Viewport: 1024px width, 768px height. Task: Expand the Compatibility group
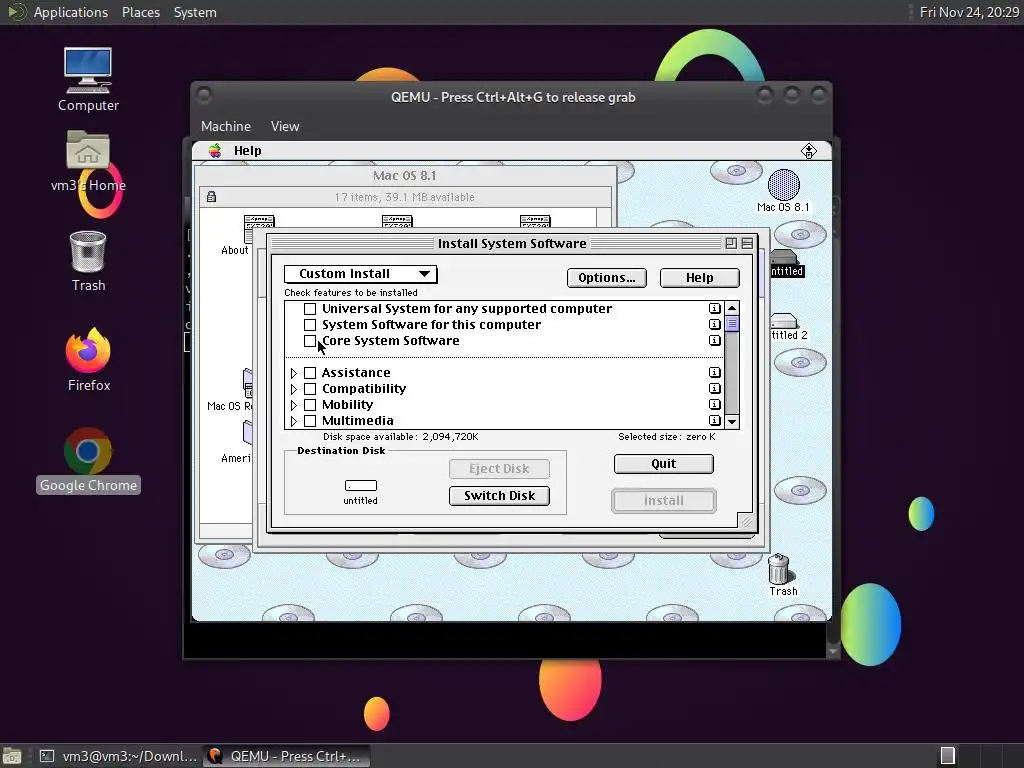coord(294,389)
